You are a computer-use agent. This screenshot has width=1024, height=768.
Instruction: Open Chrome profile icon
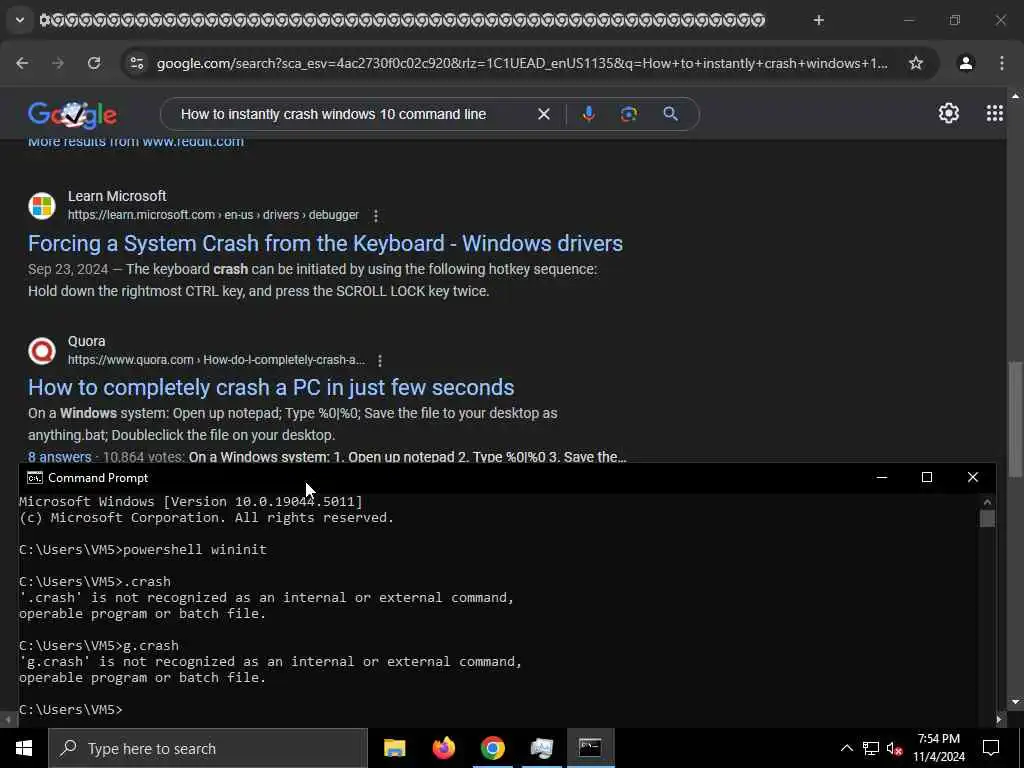[966, 63]
